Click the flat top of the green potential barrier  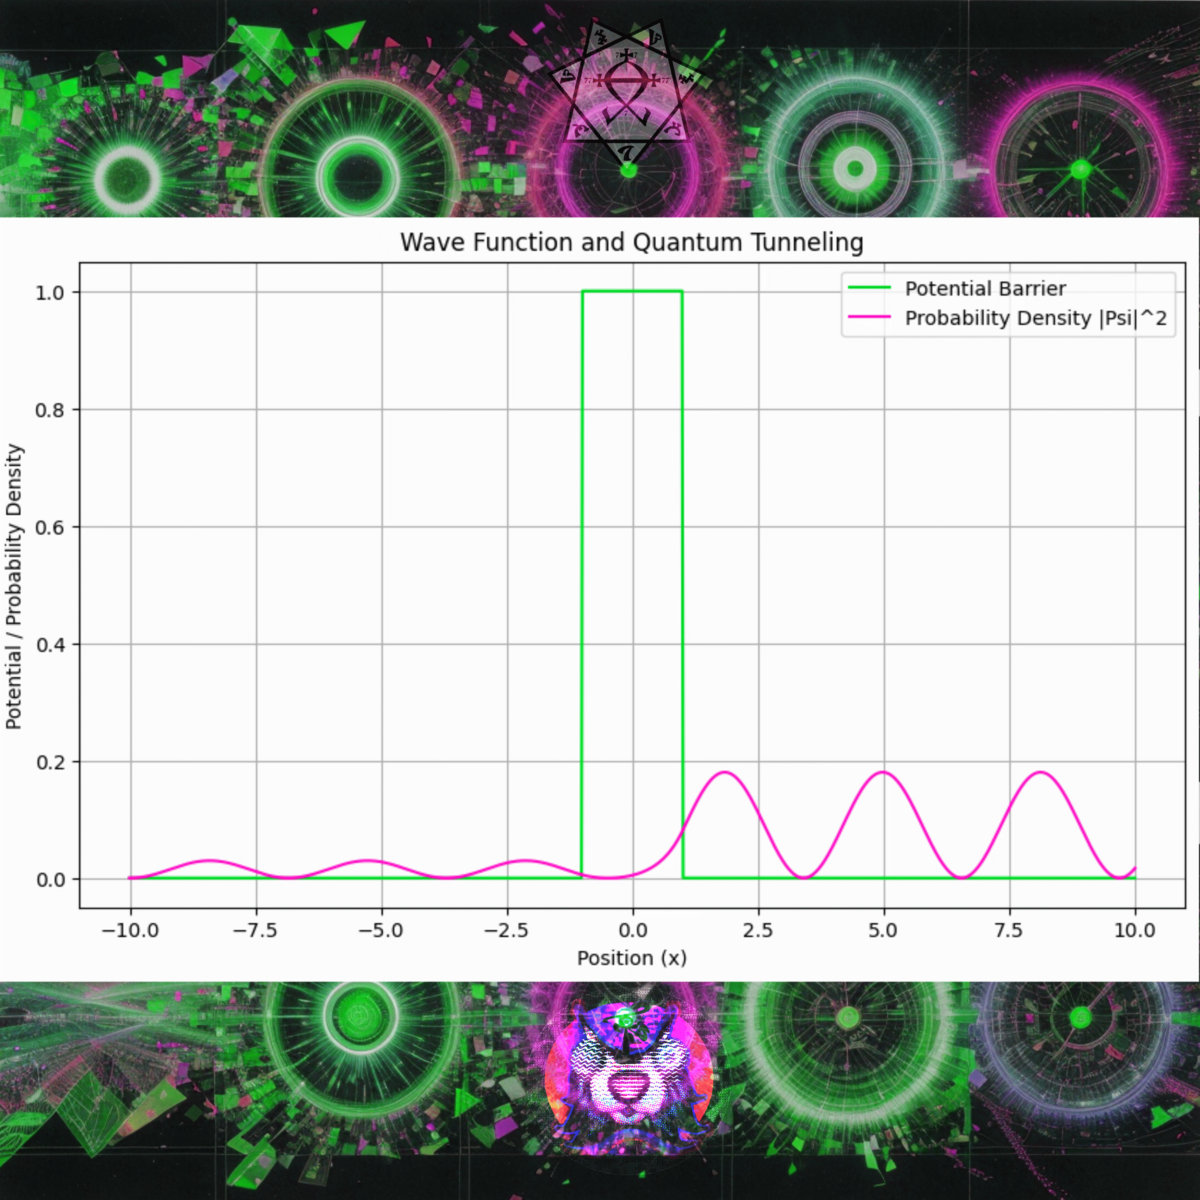[632, 291]
